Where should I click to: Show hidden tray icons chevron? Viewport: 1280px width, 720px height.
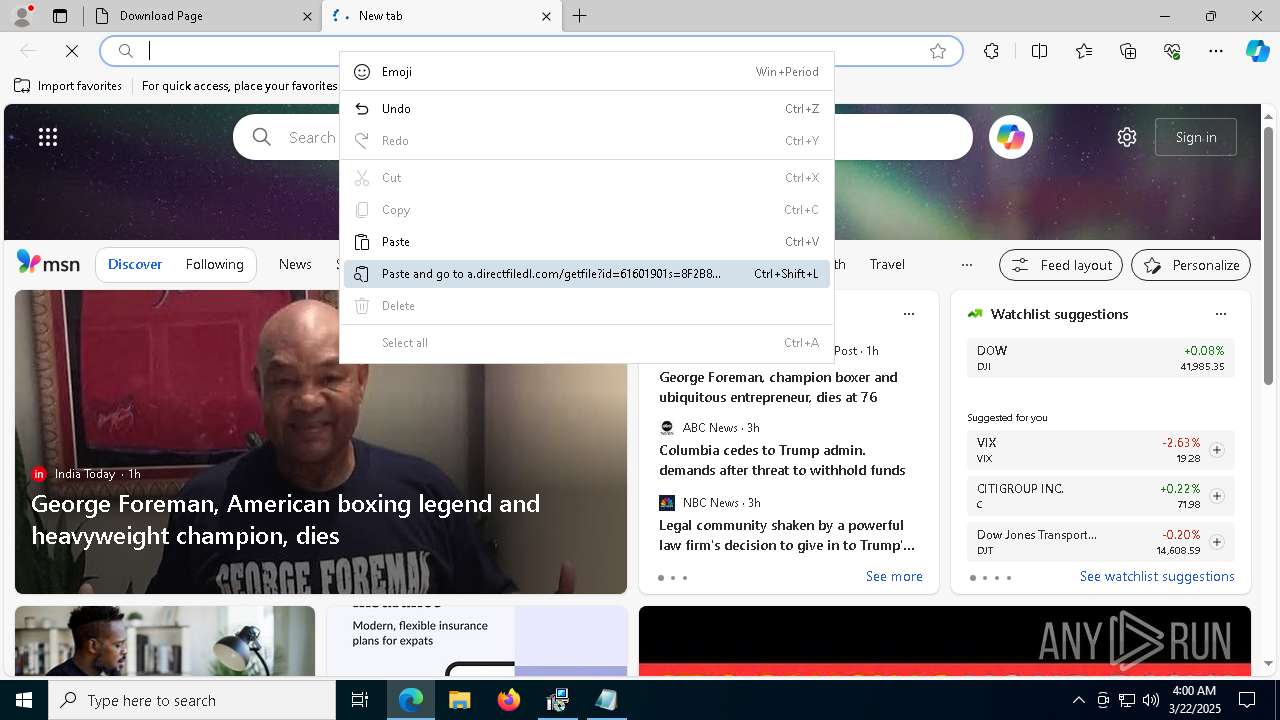point(1078,700)
